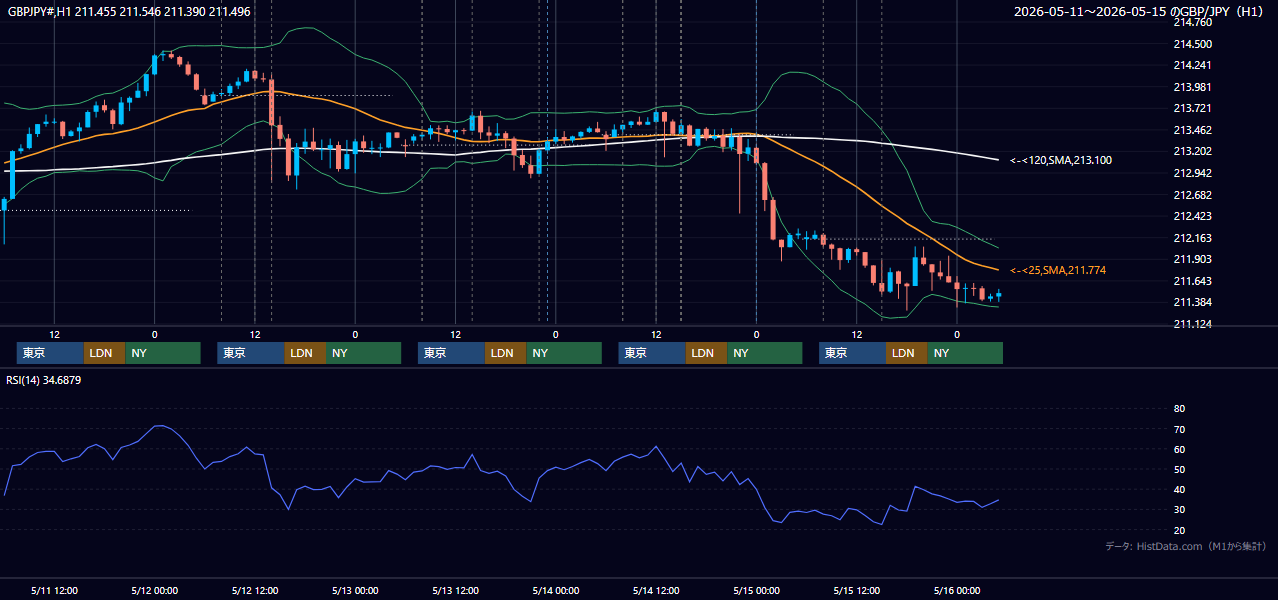Viewport: 1278px width, 600px height.
Task: Select the RSI(14) 34.6879 indicator label
Action: (x=44, y=380)
